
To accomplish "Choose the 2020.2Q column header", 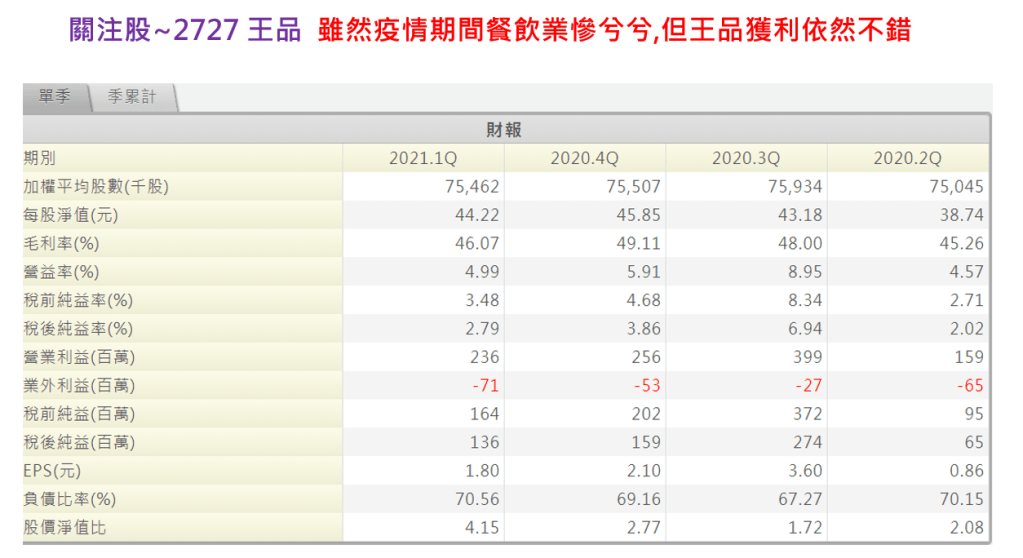I will click(x=907, y=158).
